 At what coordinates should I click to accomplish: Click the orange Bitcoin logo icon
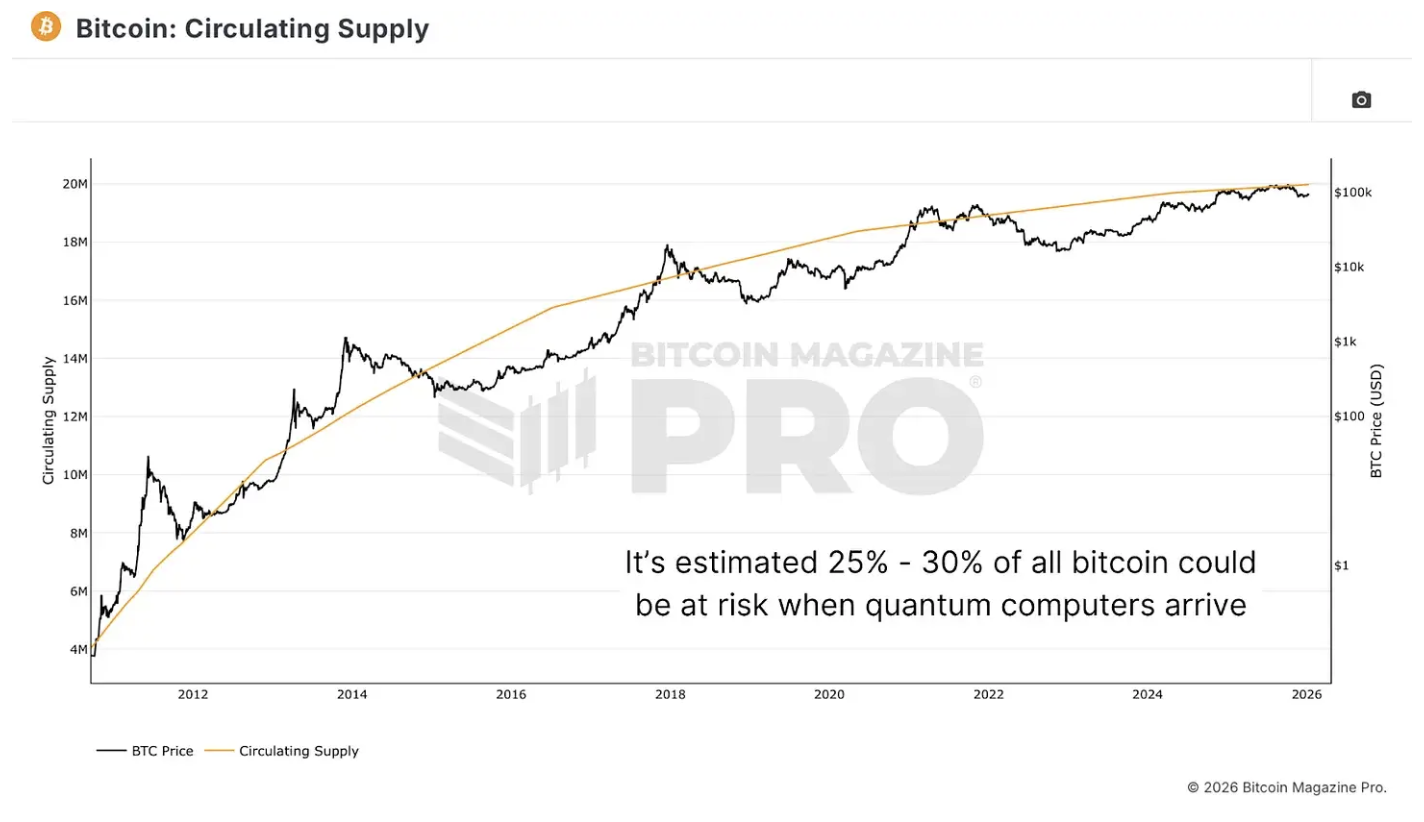(46, 27)
